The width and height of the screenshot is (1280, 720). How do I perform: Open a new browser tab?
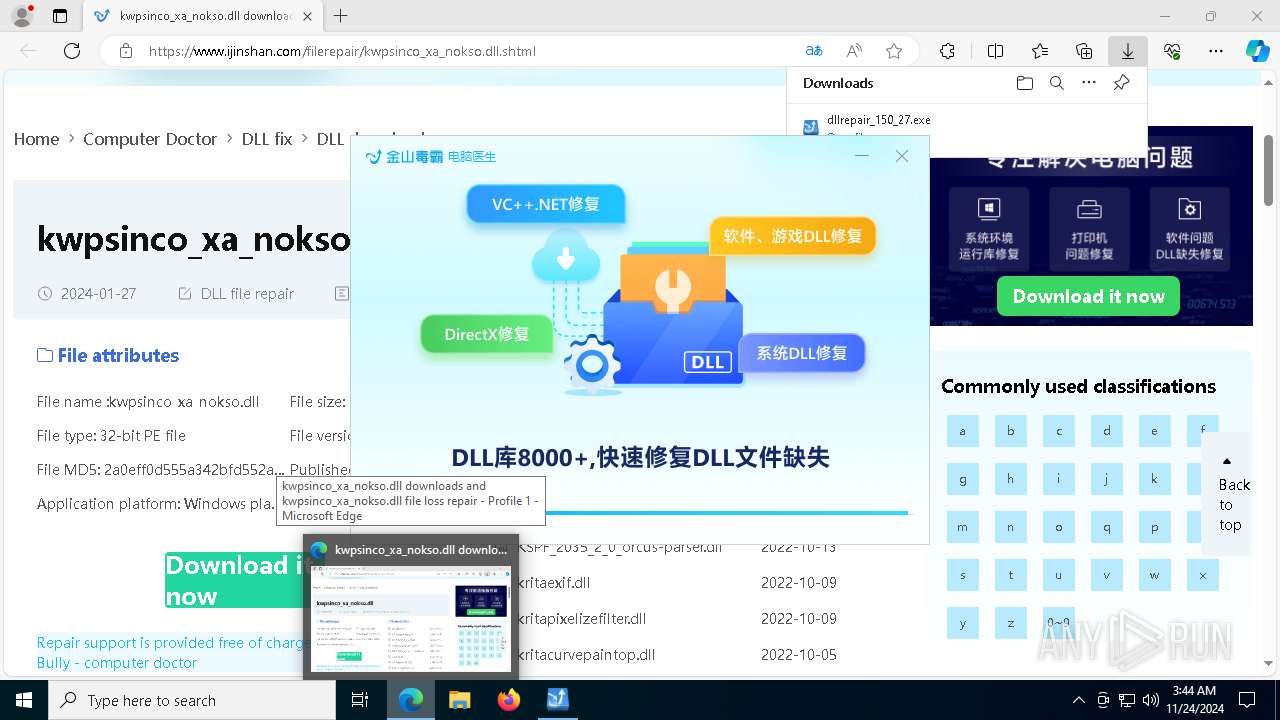(341, 16)
